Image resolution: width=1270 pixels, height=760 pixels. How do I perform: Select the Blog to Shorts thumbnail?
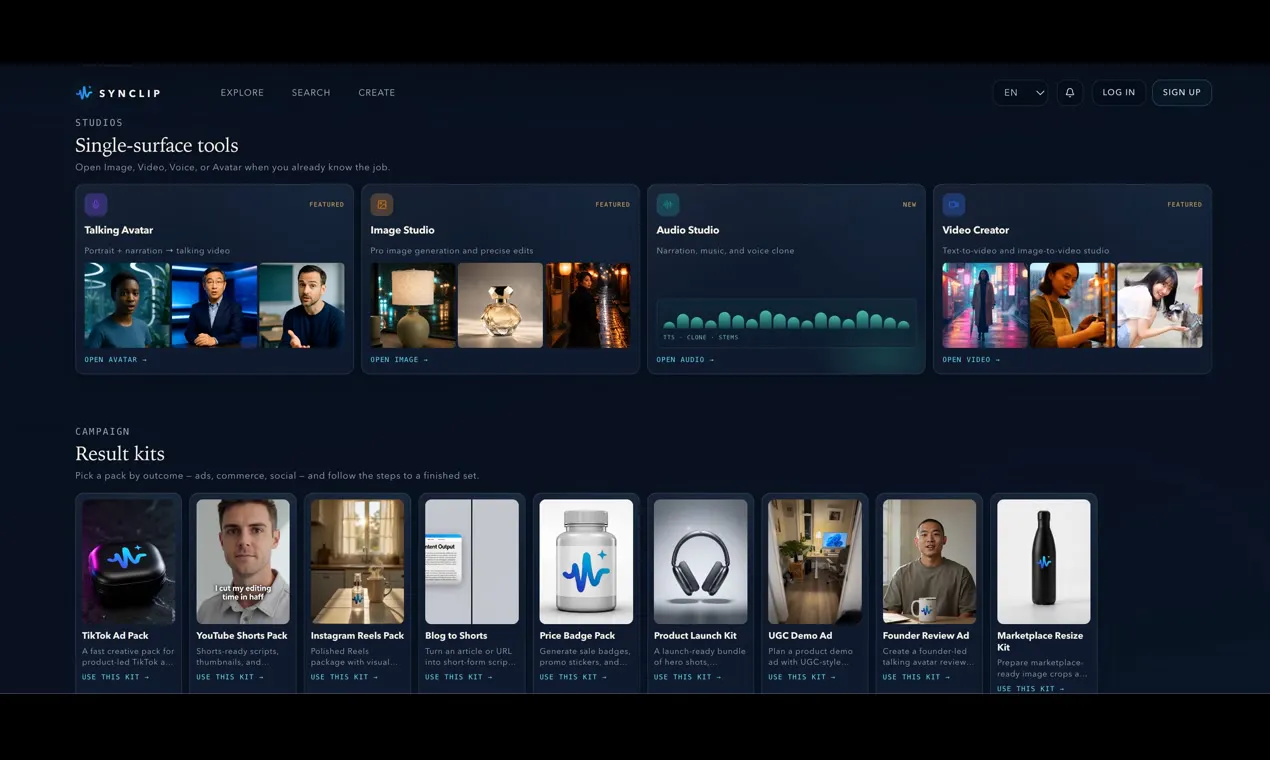[x=472, y=562]
